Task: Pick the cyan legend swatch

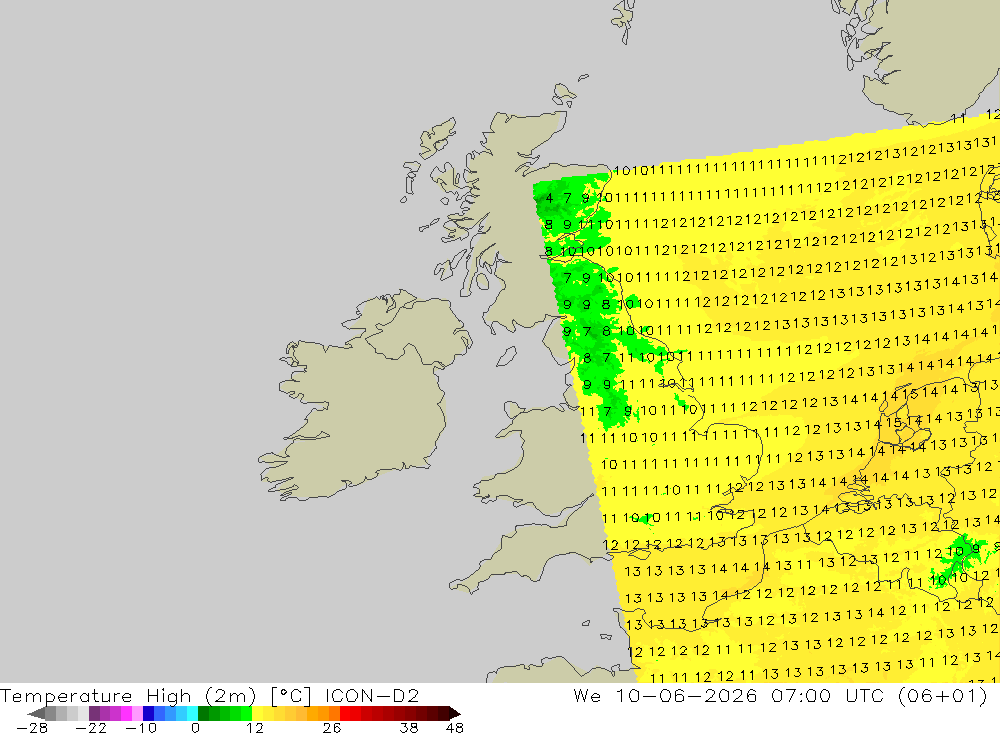Action: click(192, 713)
